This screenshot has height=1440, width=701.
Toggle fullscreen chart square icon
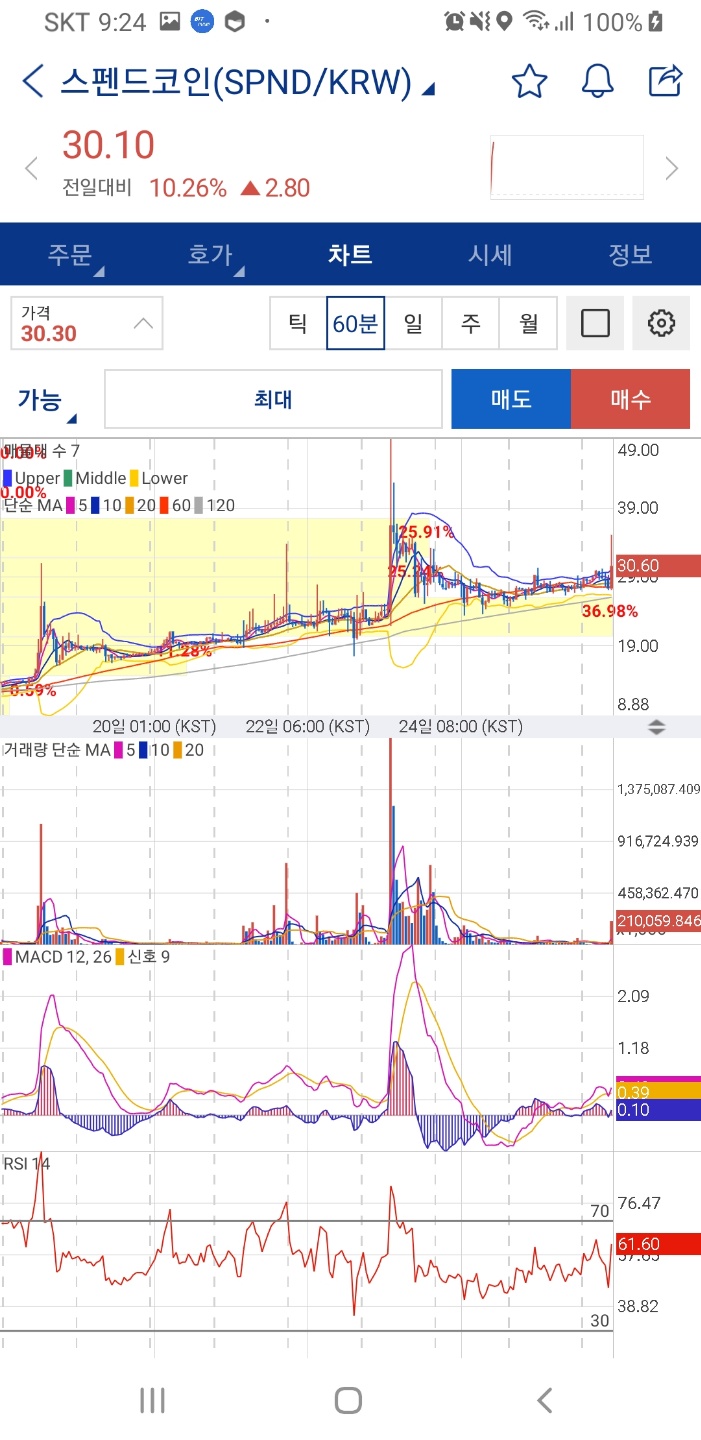tap(595, 323)
